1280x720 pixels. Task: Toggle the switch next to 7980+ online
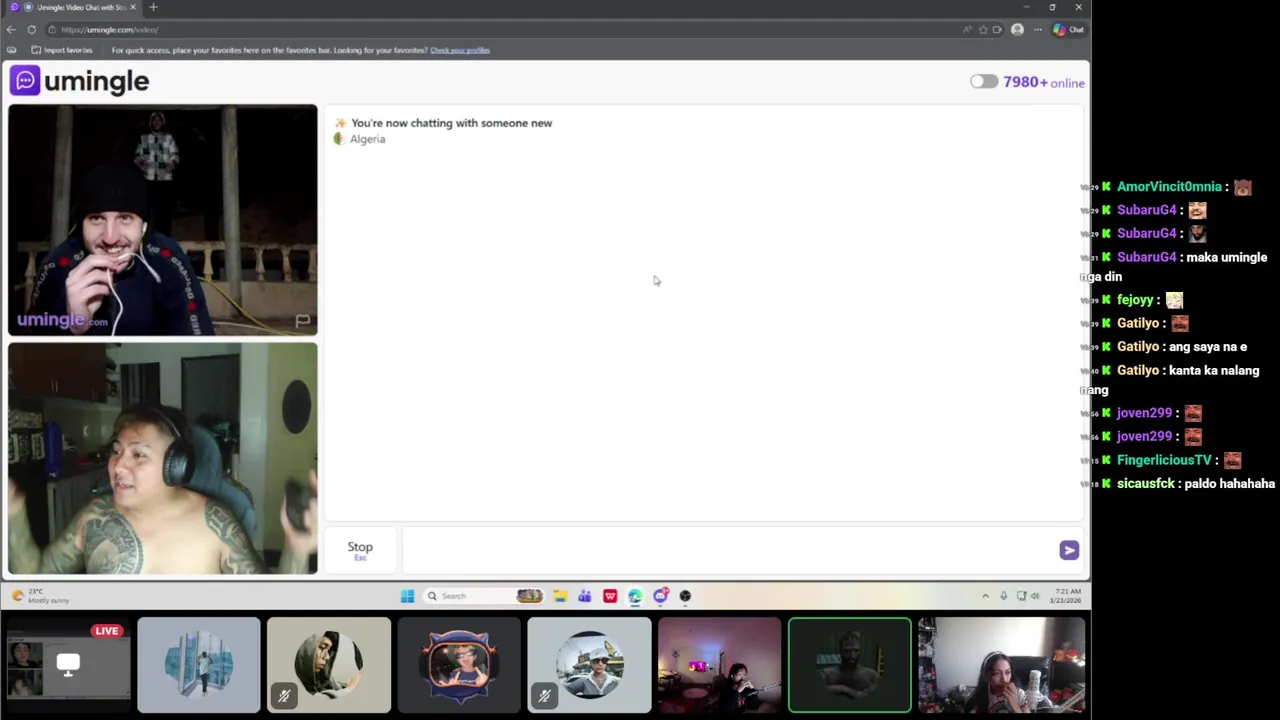[x=984, y=82]
